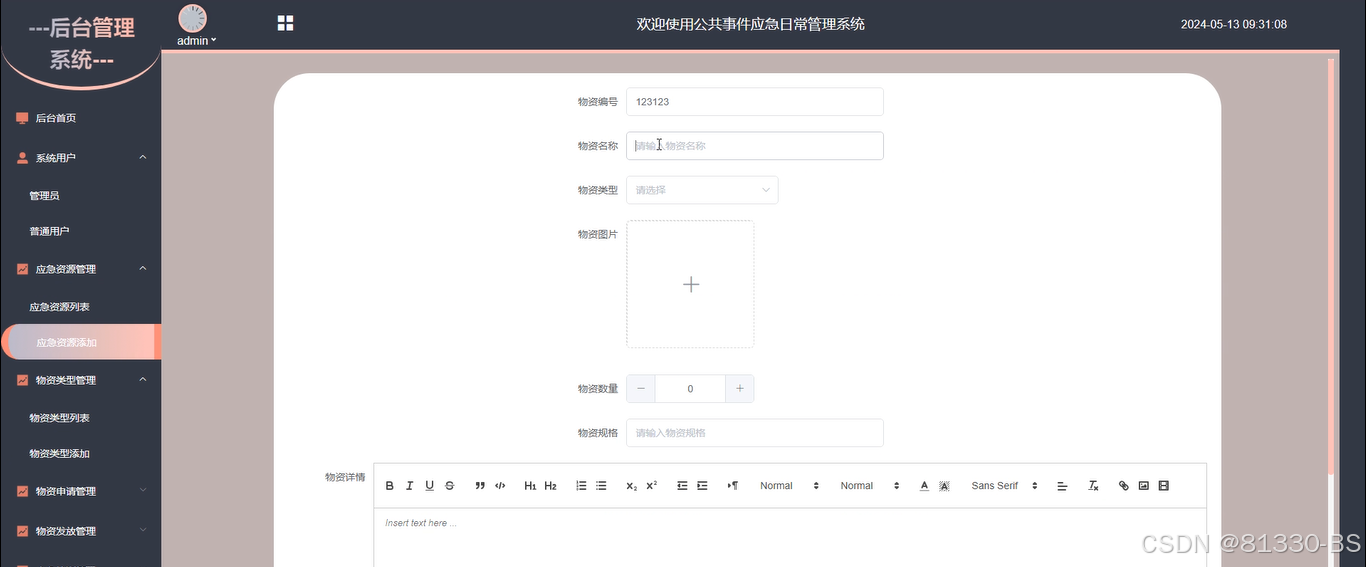Apply superscript formatting

(651, 486)
